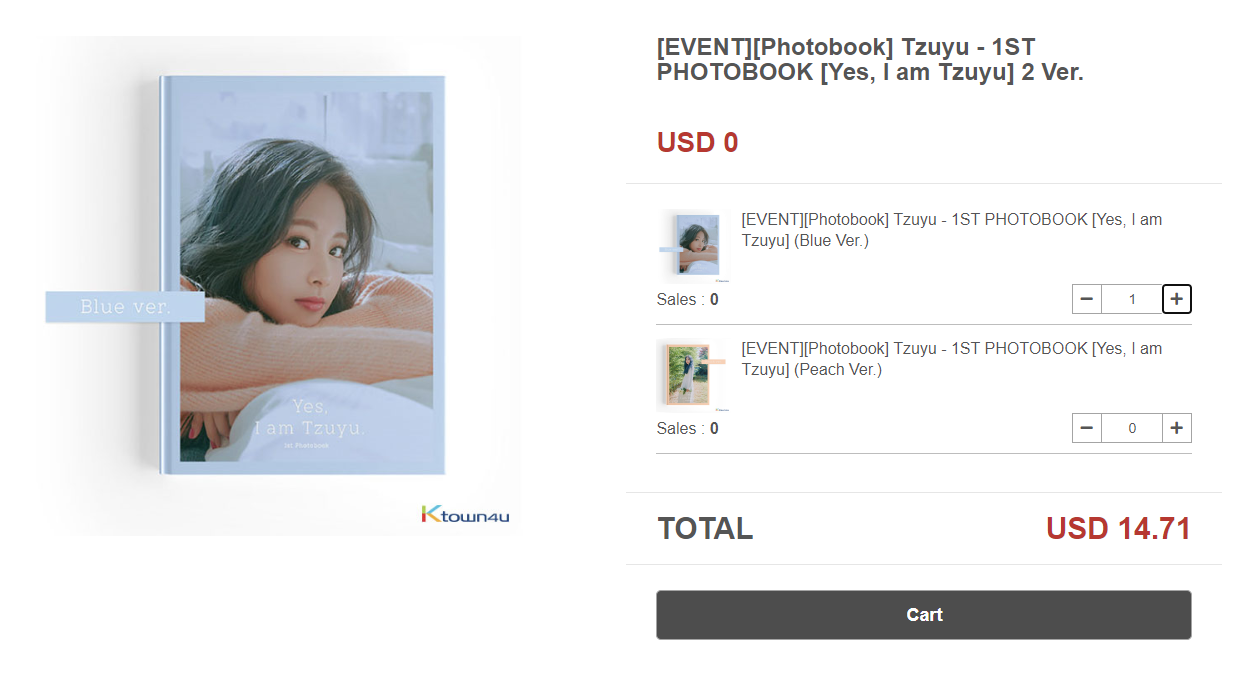Click the Blue ver. label on the cover
Image resolution: width=1239 pixels, height=673 pixels.
tap(125, 307)
